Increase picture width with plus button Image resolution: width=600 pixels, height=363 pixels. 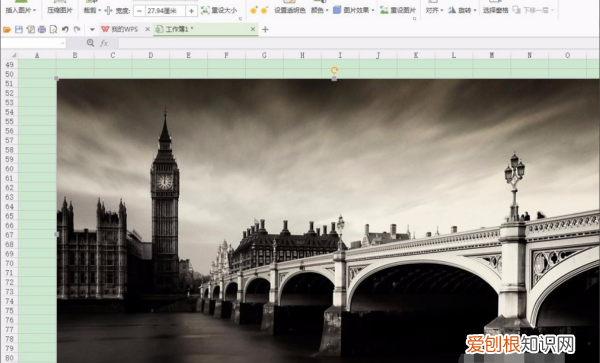coord(191,11)
